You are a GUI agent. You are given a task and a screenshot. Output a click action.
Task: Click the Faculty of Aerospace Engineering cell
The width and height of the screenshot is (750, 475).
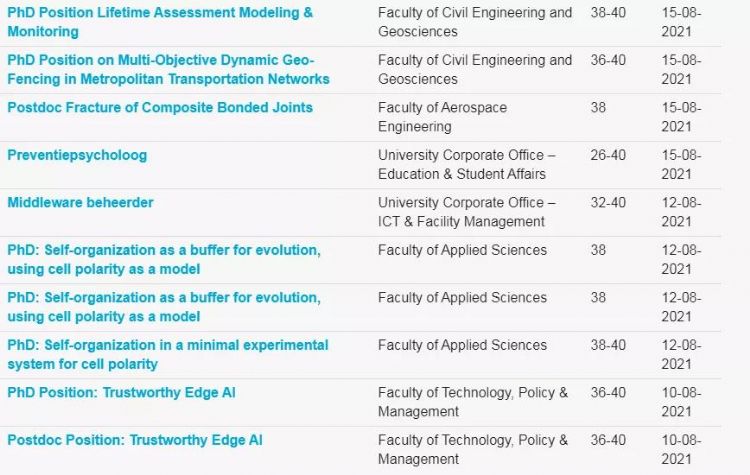[442, 117]
